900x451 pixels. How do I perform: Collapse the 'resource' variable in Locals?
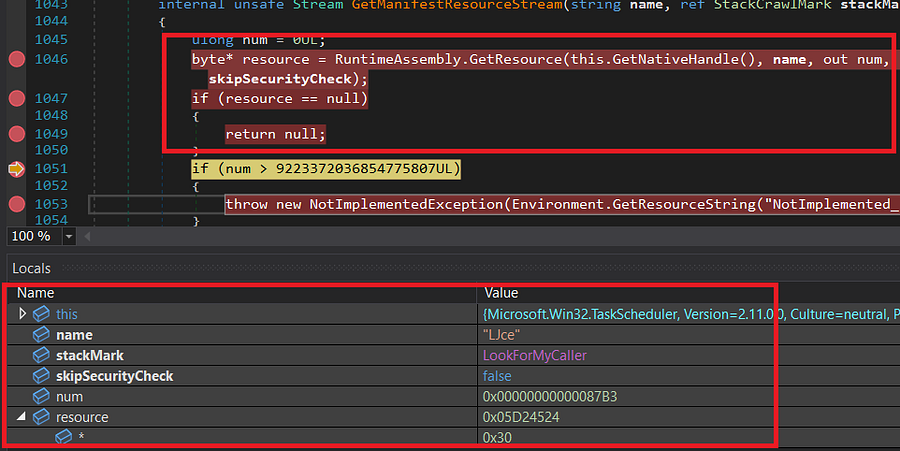click(x=21, y=417)
